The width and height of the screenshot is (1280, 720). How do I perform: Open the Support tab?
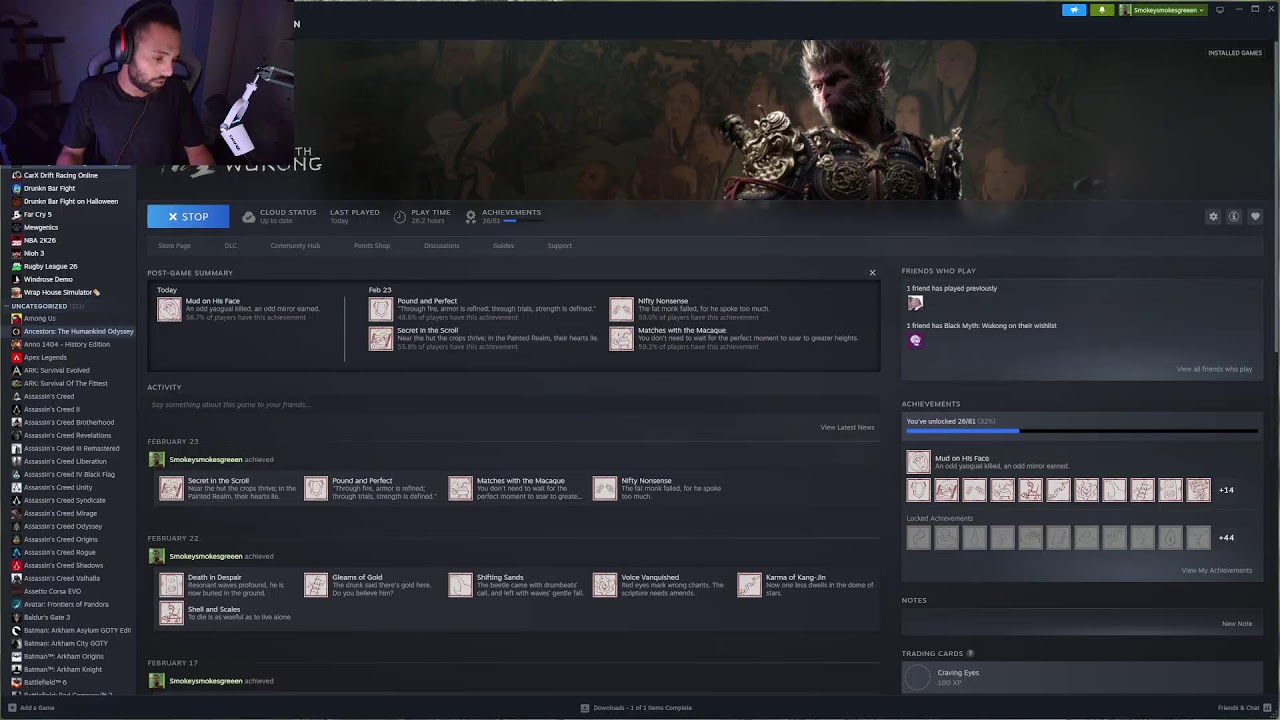point(560,246)
